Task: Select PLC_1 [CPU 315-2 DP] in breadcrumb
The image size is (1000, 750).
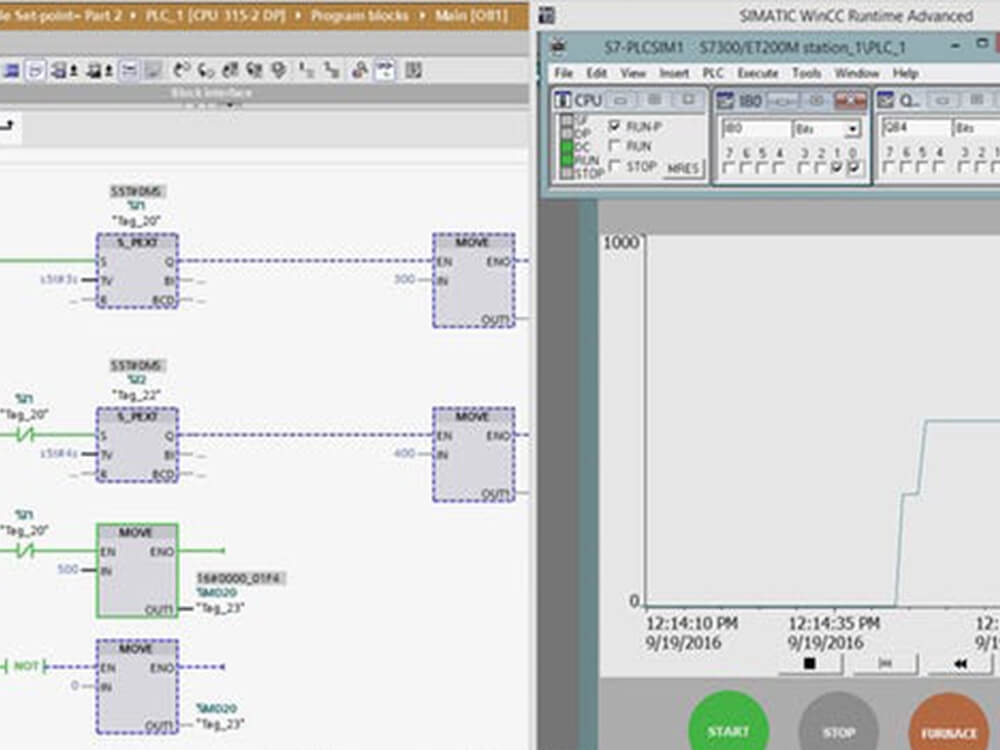Action: point(216,15)
